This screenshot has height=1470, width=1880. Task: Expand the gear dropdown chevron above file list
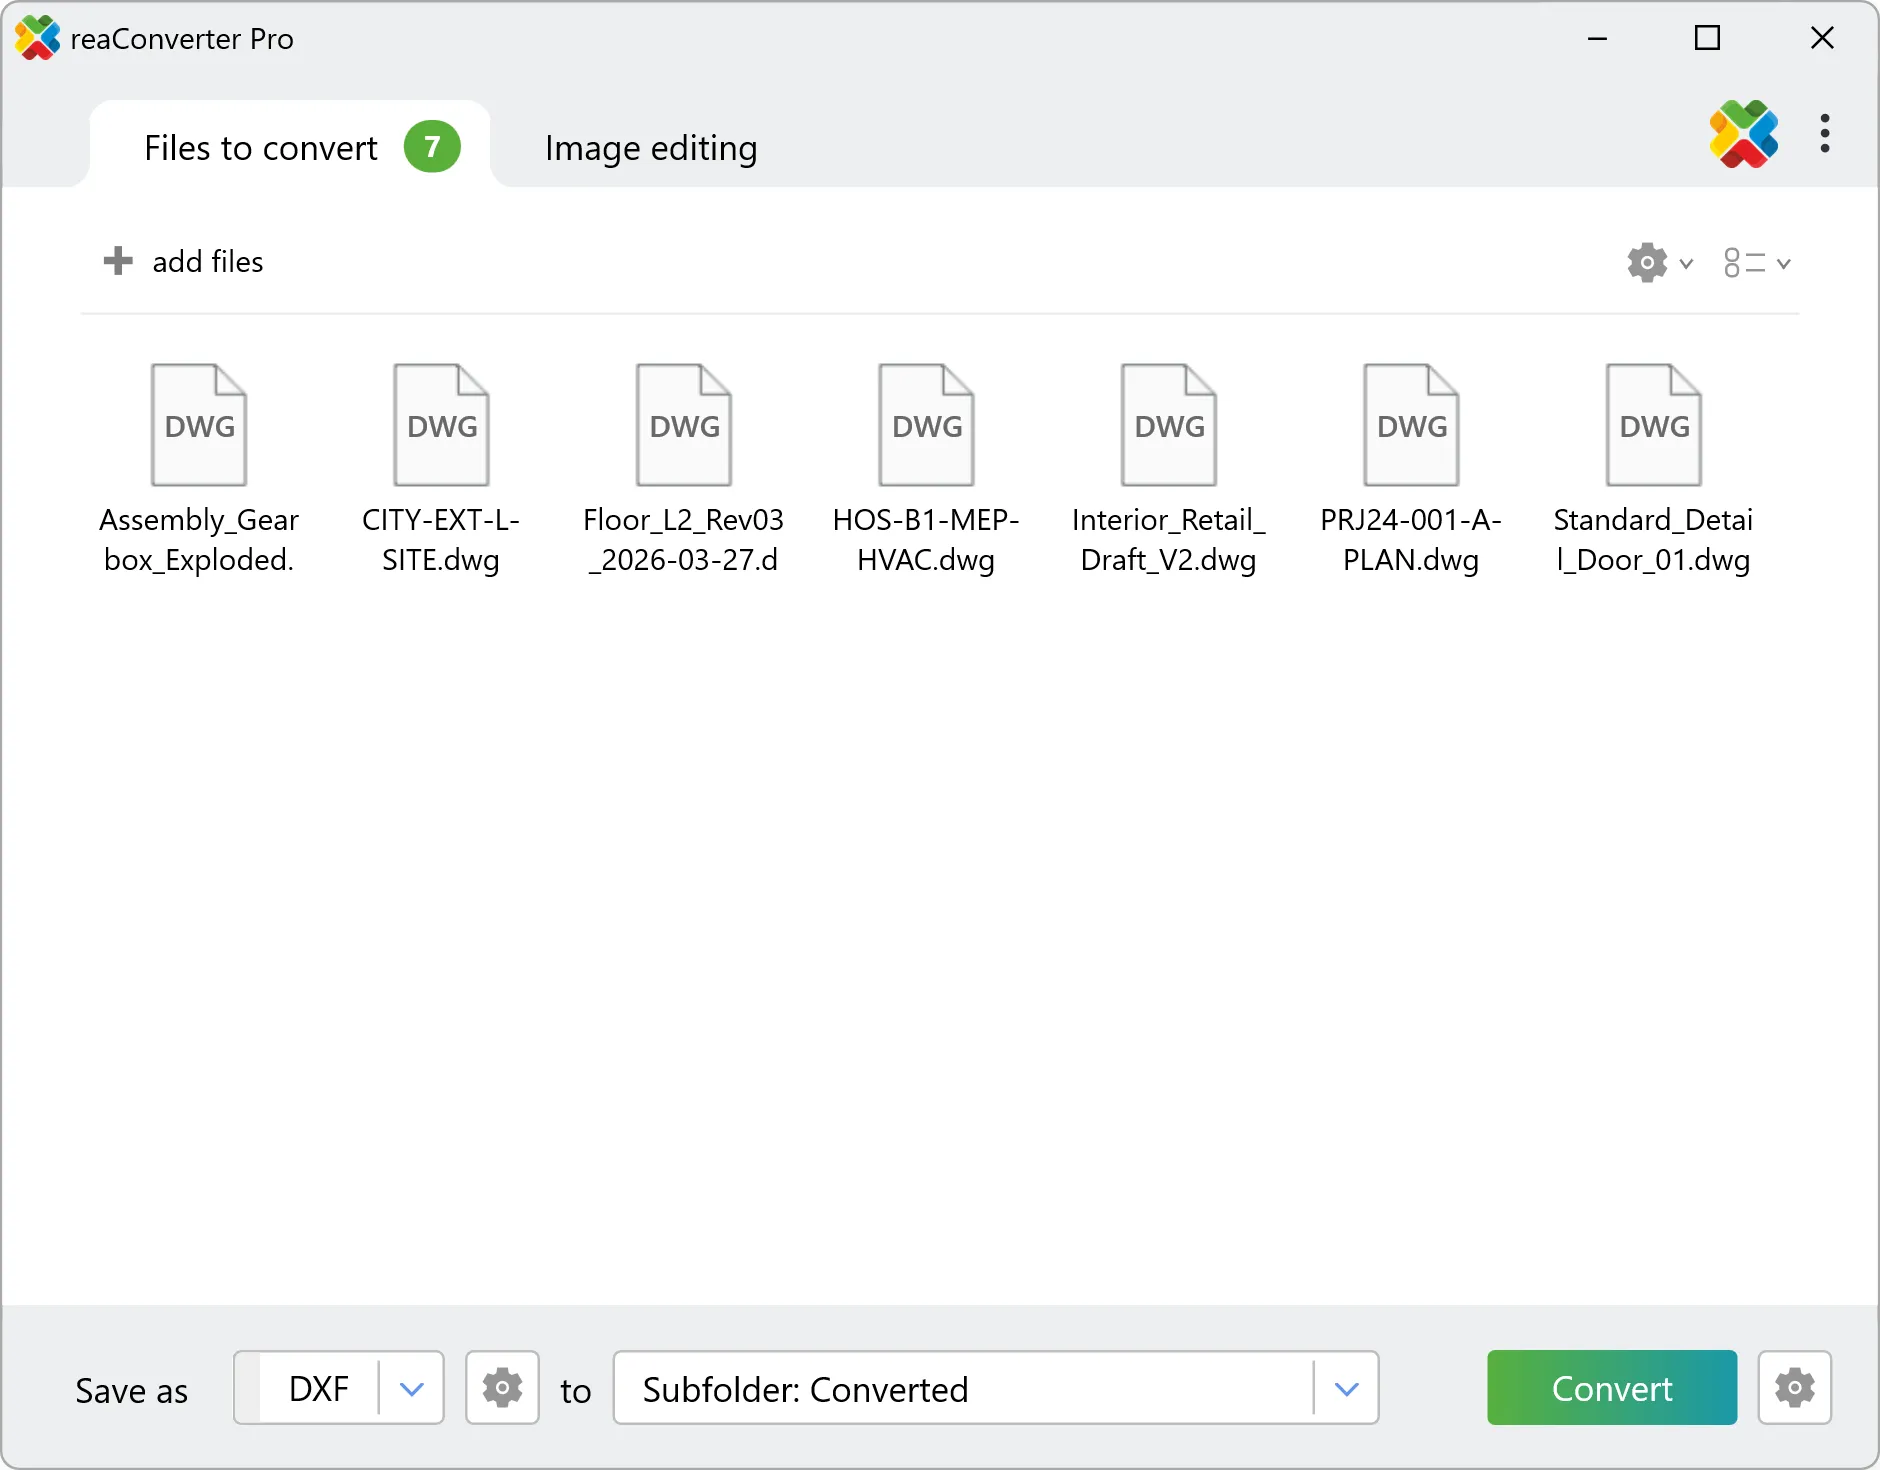[1685, 263]
